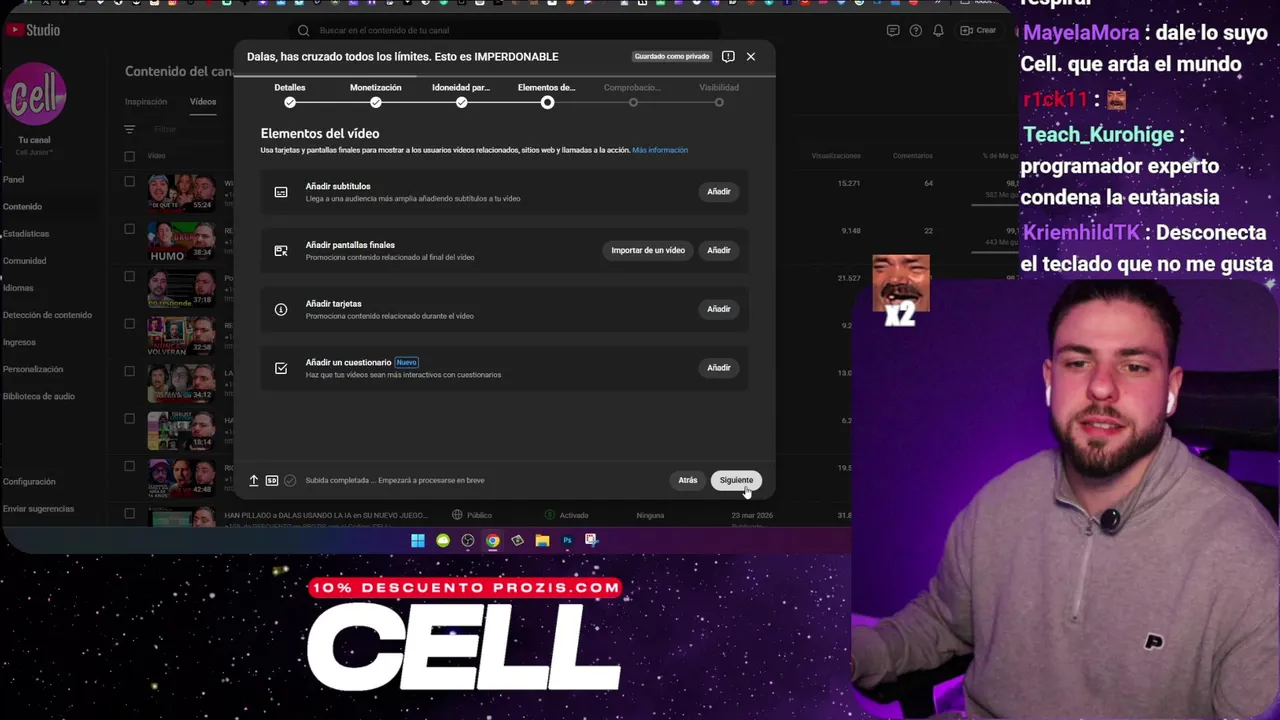Open Configuración in the Studio sidebar
Image resolution: width=1280 pixels, height=720 pixels.
click(x=29, y=482)
